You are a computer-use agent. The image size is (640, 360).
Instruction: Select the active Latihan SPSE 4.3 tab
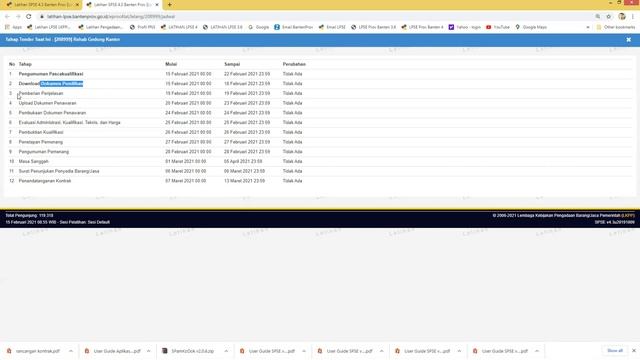tap(121, 4)
